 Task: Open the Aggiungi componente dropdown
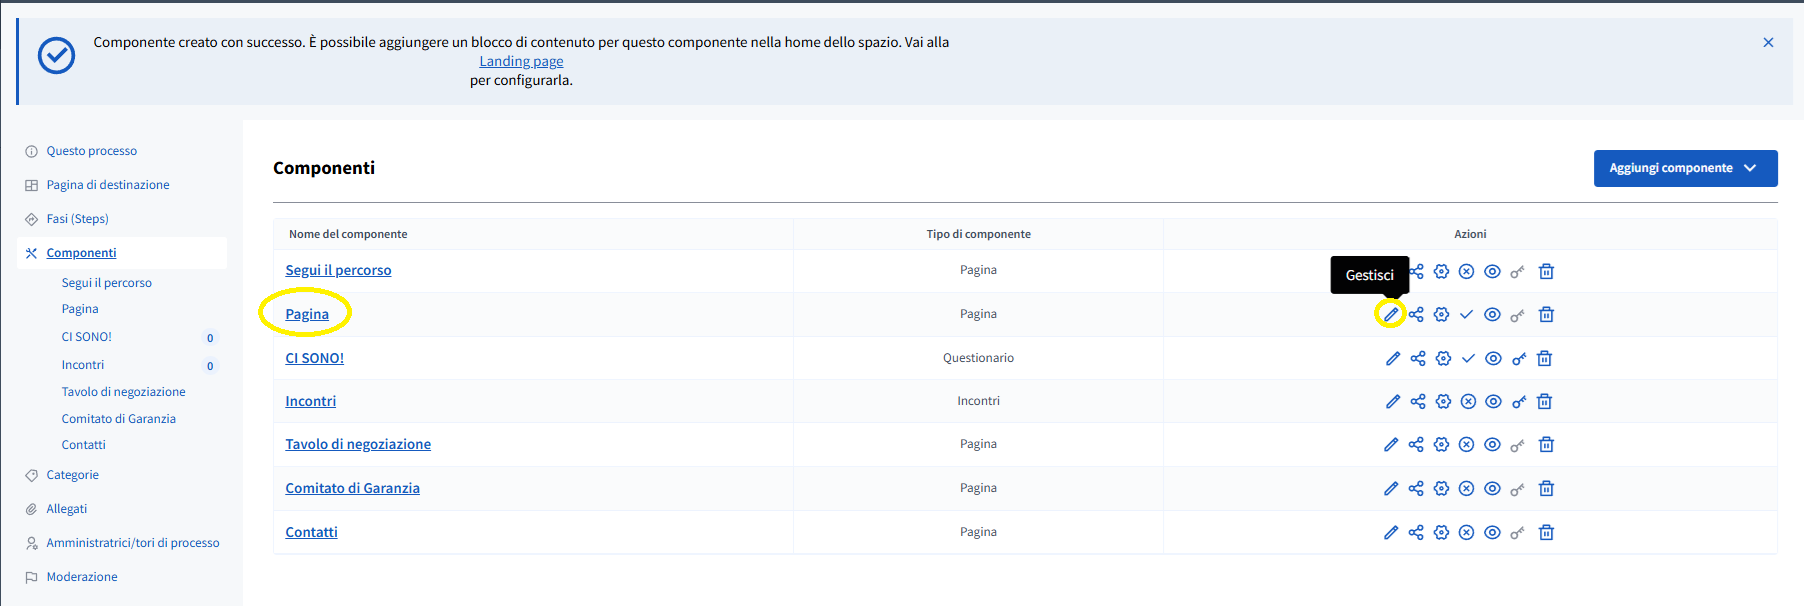coord(1685,168)
